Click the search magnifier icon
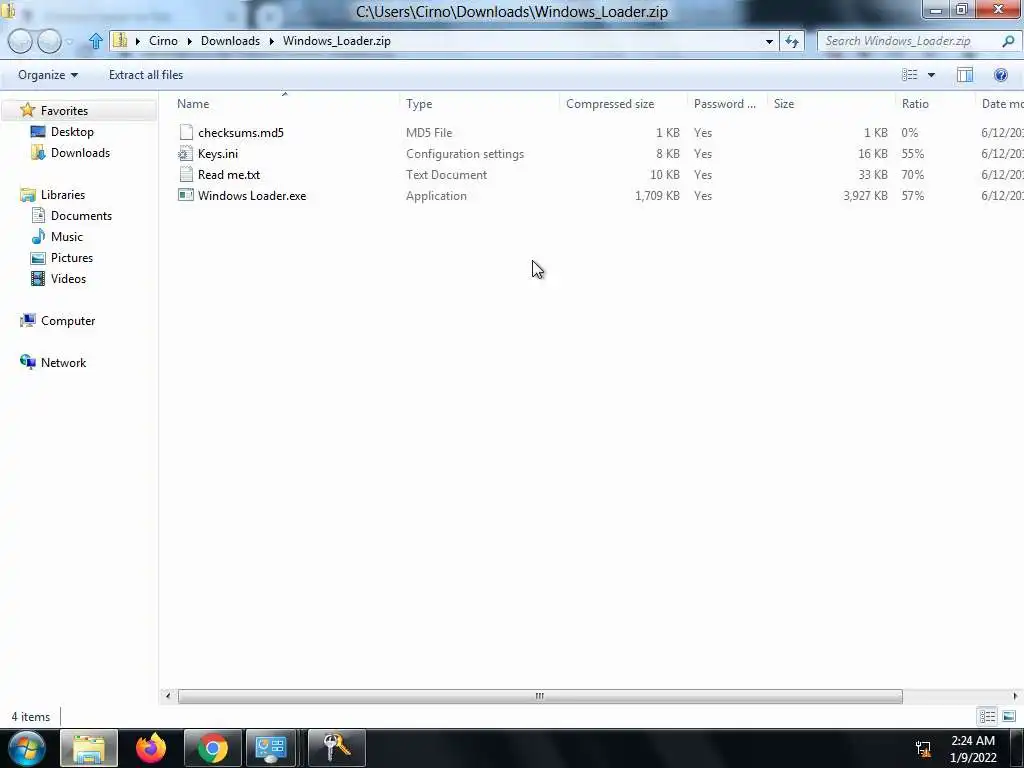Screen dimensions: 1024x768 1008,41
